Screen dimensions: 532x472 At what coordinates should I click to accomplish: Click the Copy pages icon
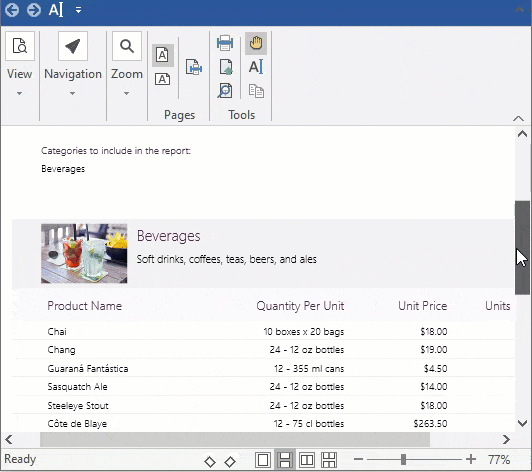(x=256, y=91)
